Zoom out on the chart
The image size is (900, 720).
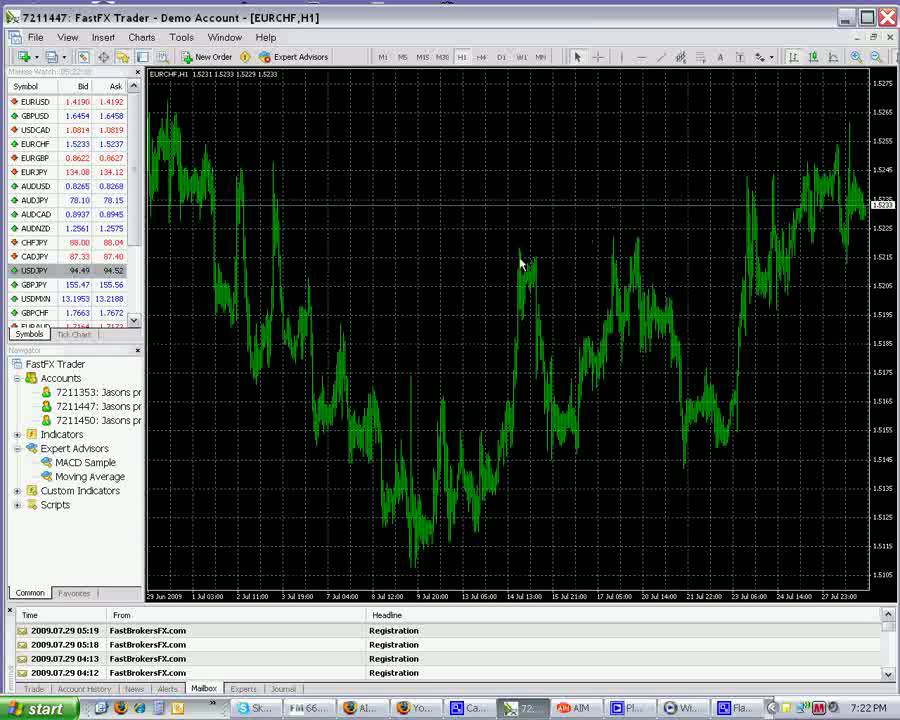click(x=876, y=57)
